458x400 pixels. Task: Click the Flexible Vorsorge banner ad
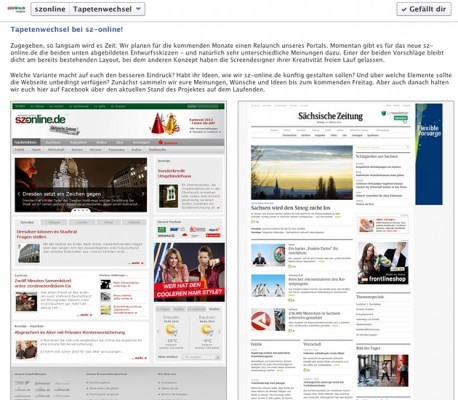(x=429, y=154)
